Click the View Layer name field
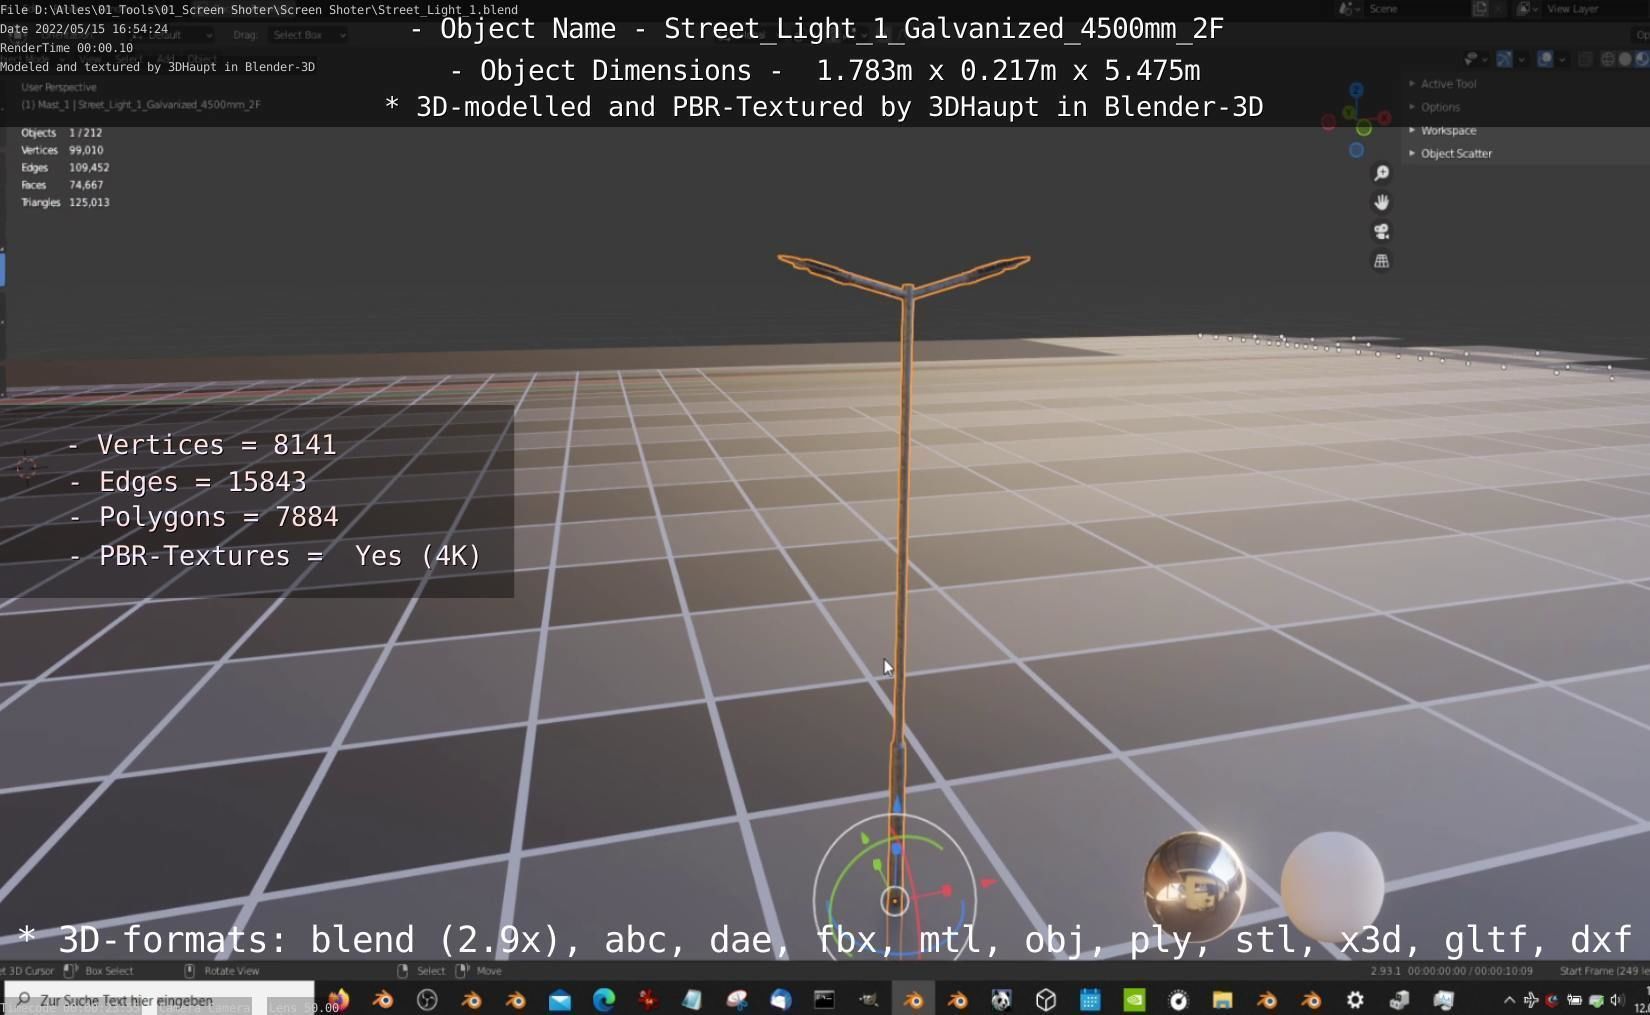Viewport: 1650px width, 1015px height. pos(1595,9)
